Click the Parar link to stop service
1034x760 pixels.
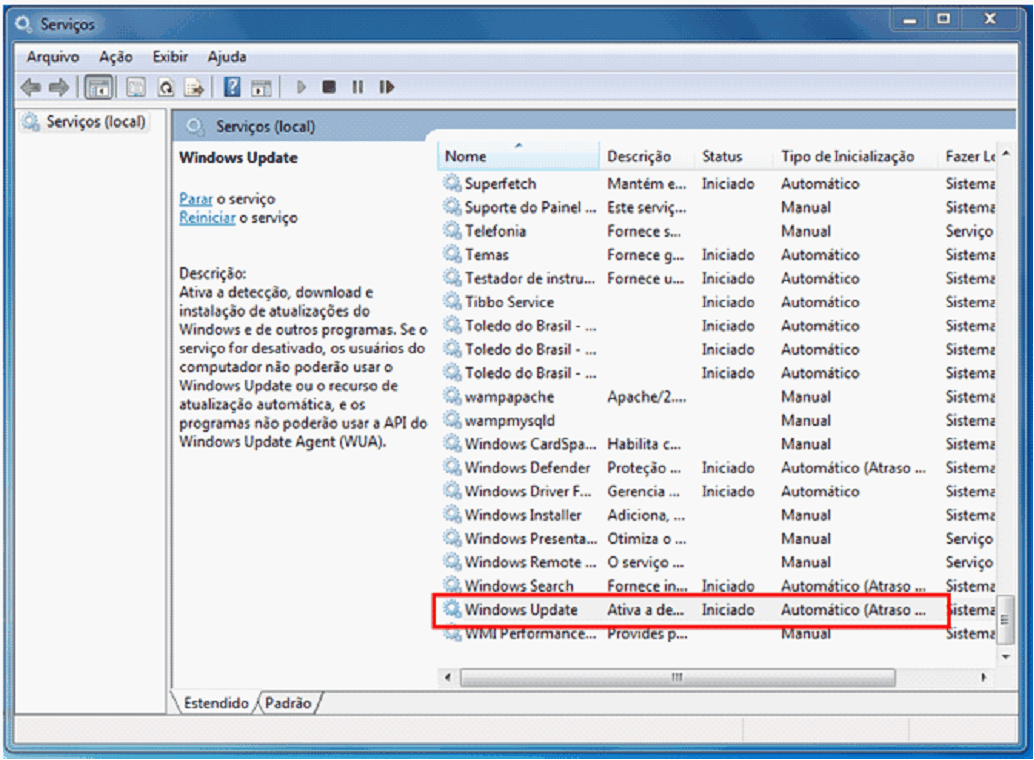point(195,199)
